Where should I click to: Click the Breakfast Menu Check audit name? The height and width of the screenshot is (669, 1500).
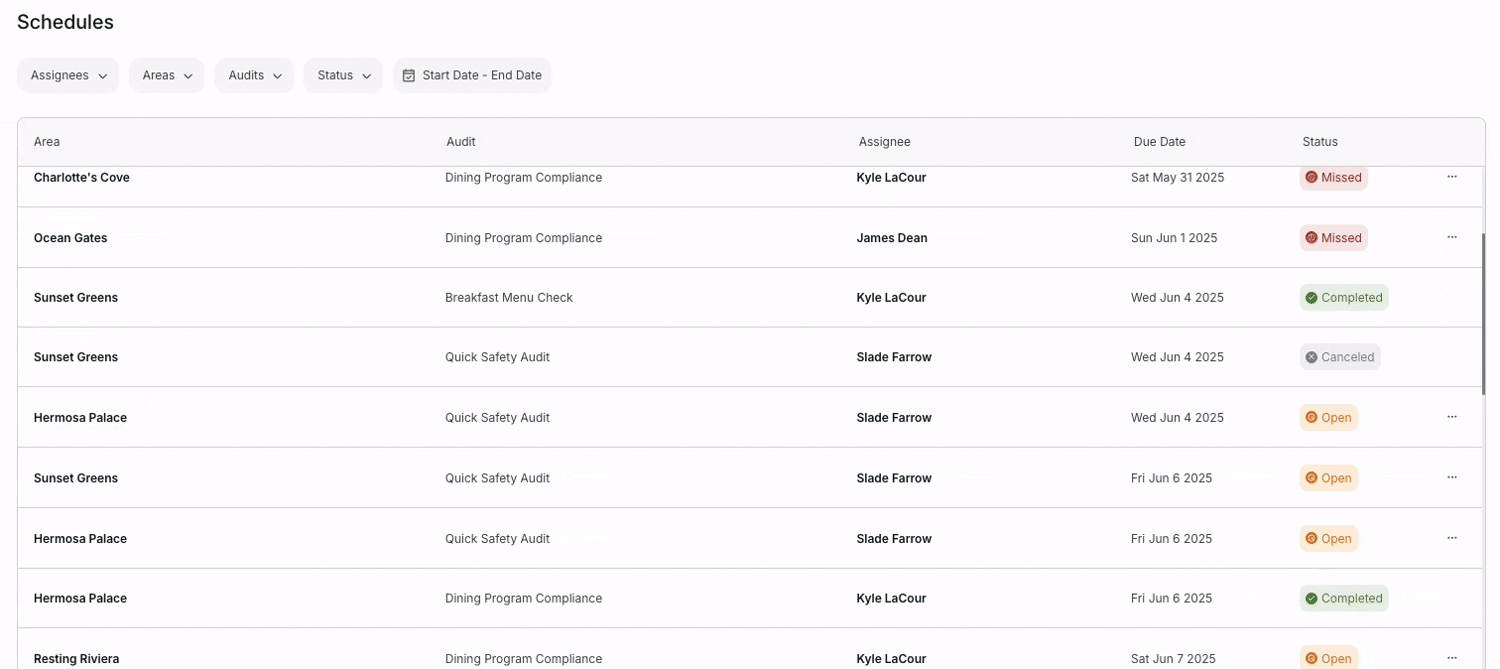pos(509,297)
